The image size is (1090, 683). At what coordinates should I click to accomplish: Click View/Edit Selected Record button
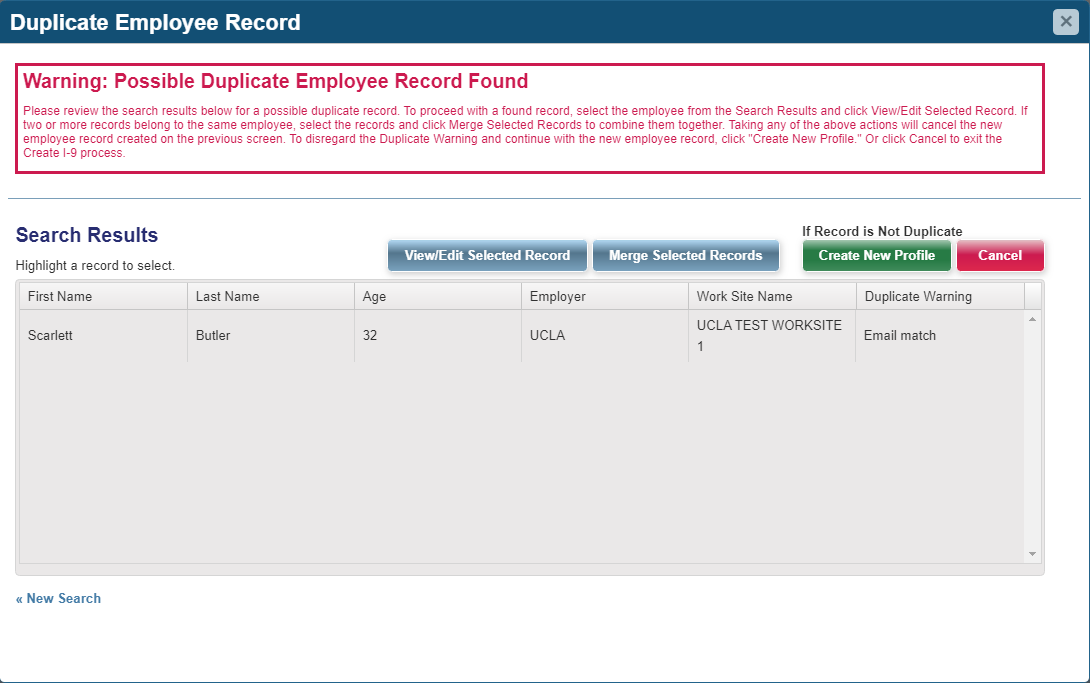pyautogui.click(x=487, y=255)
